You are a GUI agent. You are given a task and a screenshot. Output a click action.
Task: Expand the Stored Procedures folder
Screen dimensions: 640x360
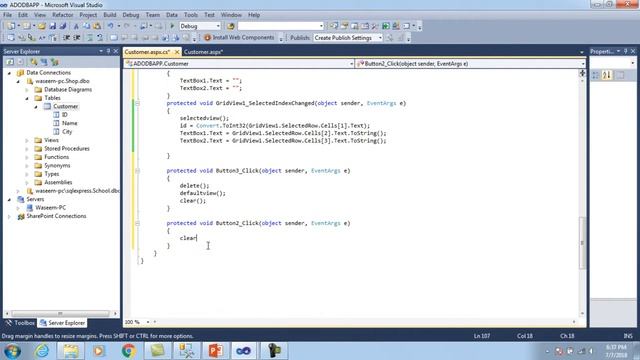27,149
